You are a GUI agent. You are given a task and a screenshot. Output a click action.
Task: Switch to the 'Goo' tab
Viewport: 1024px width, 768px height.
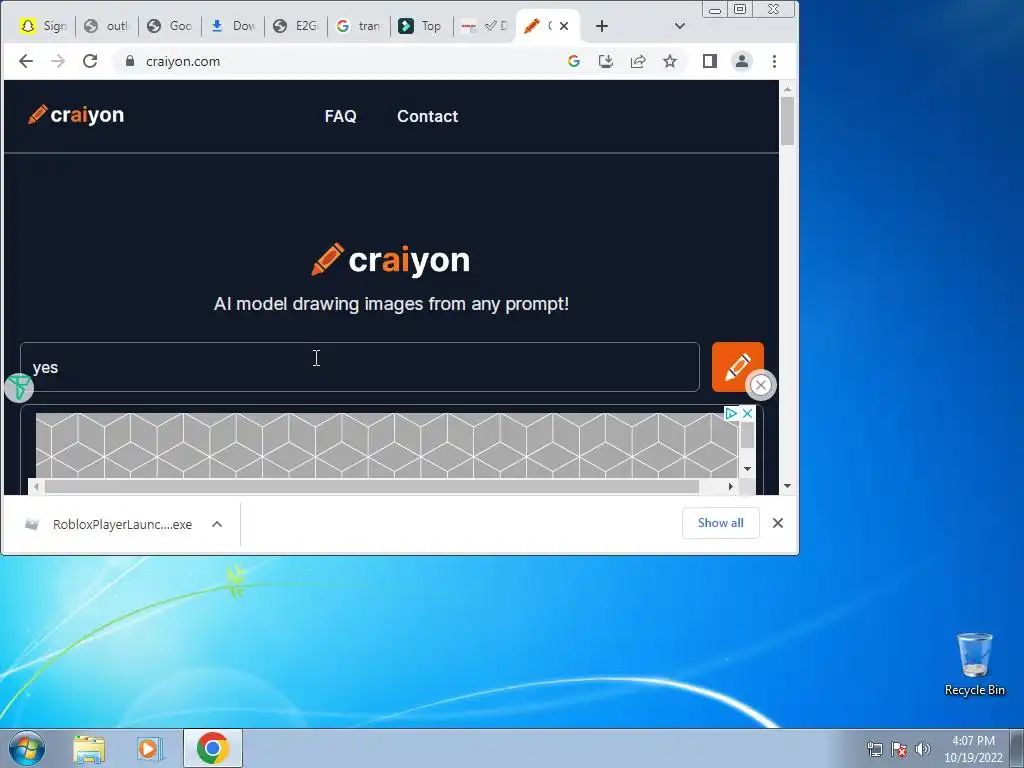170,26
